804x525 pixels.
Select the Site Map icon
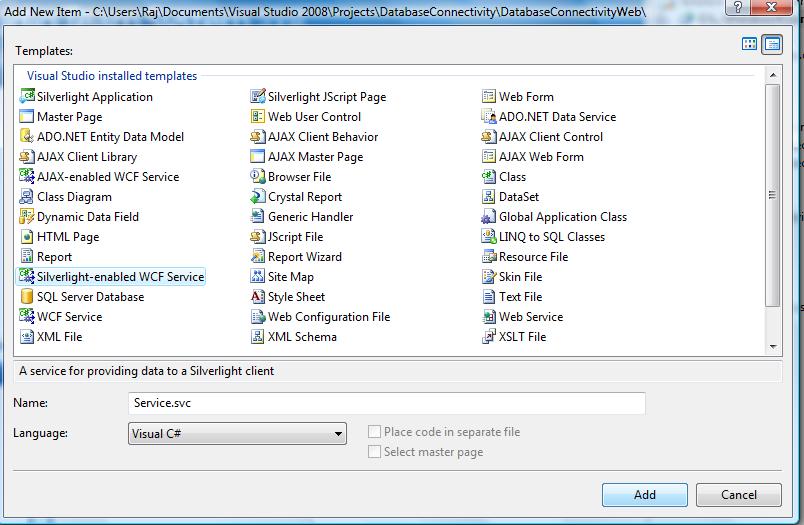(x=257, y=276)
